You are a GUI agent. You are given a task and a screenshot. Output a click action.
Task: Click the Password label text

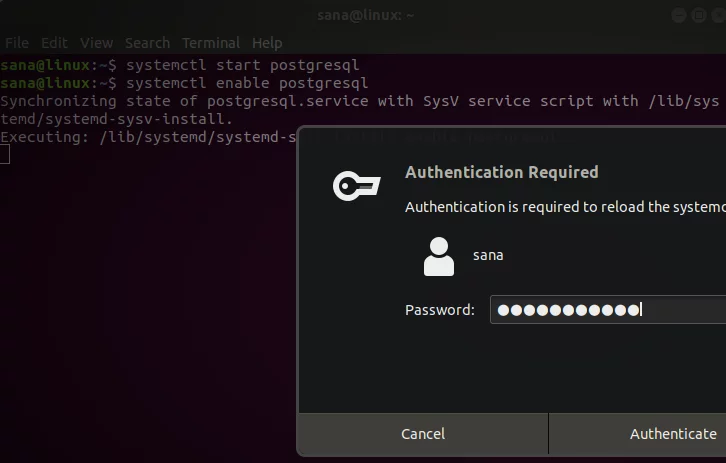[x=439, y=310]
